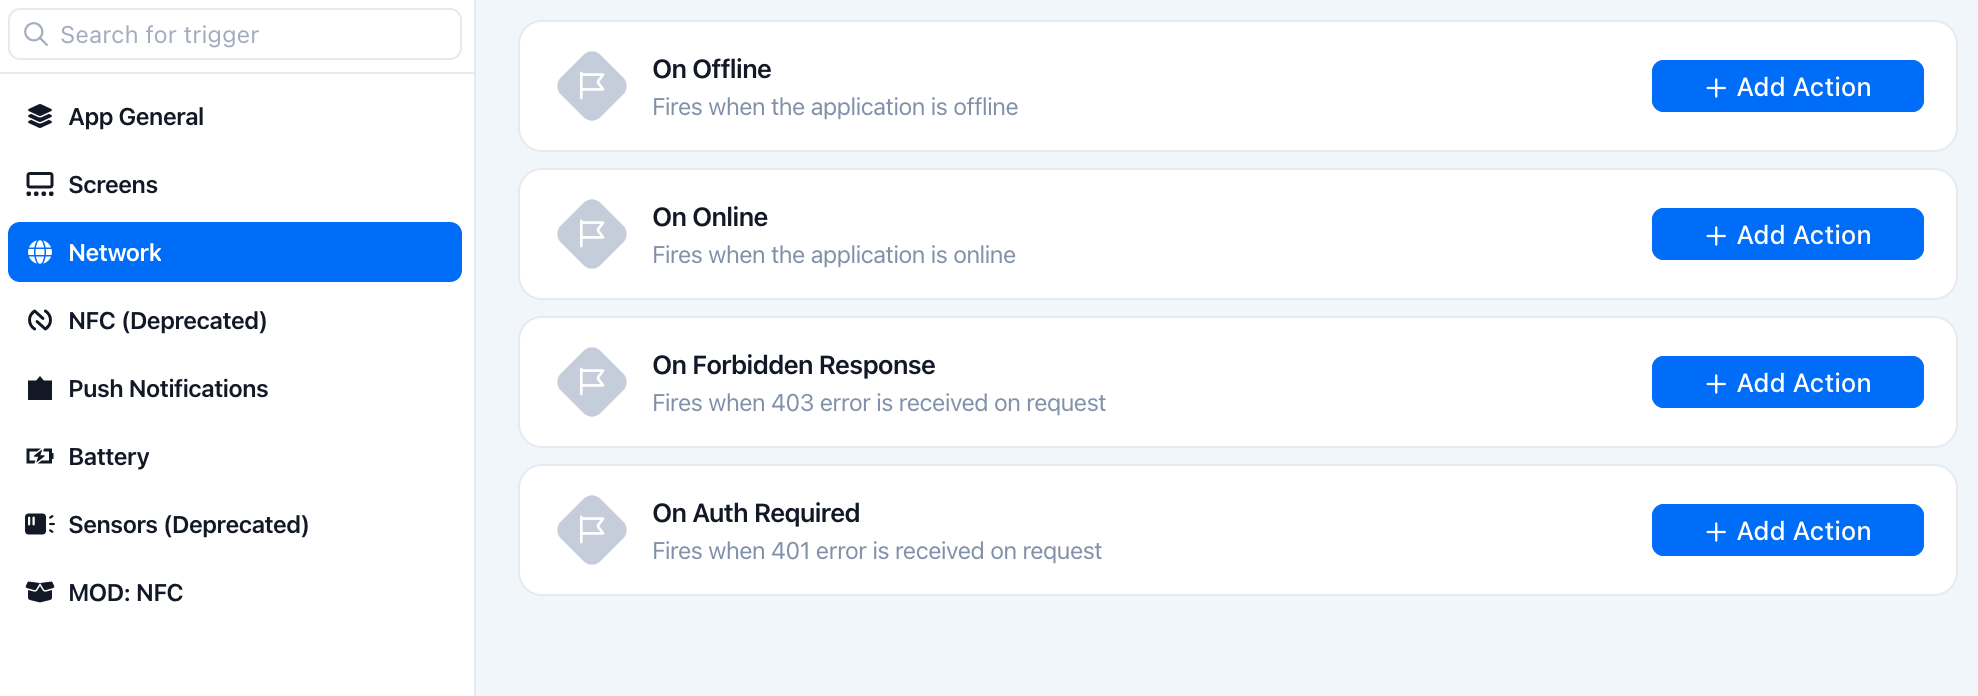
Task: Click the Sensors (Deprecated) icon
Action: click(40, 524)
